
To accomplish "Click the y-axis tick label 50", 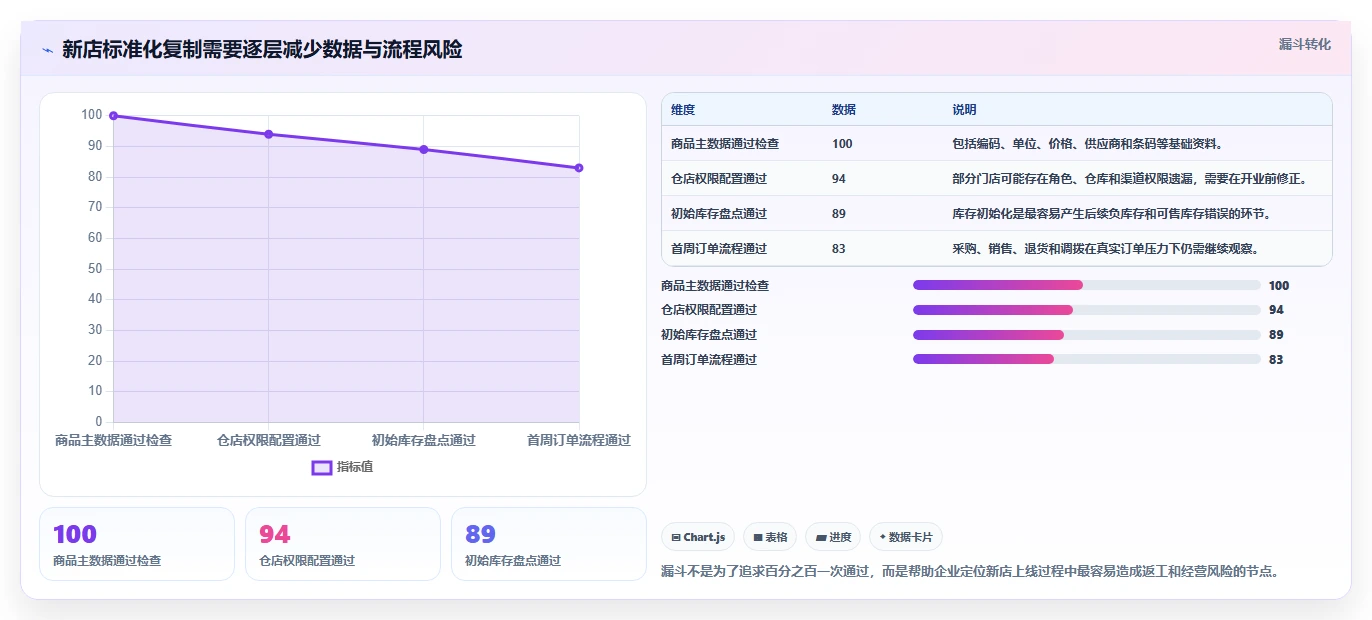I will [x=95, y=269].
